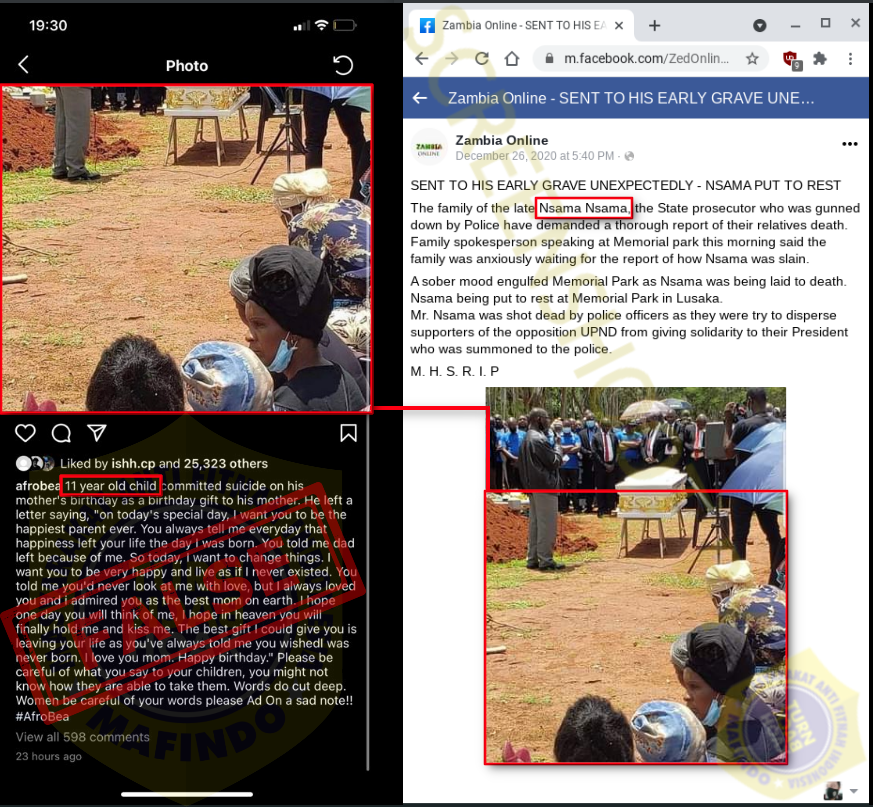The height and width of the screenshot is (807, 873).
Task: Click the Wi-Fi icon in phone status bar
Action: [x=321, y=25]
